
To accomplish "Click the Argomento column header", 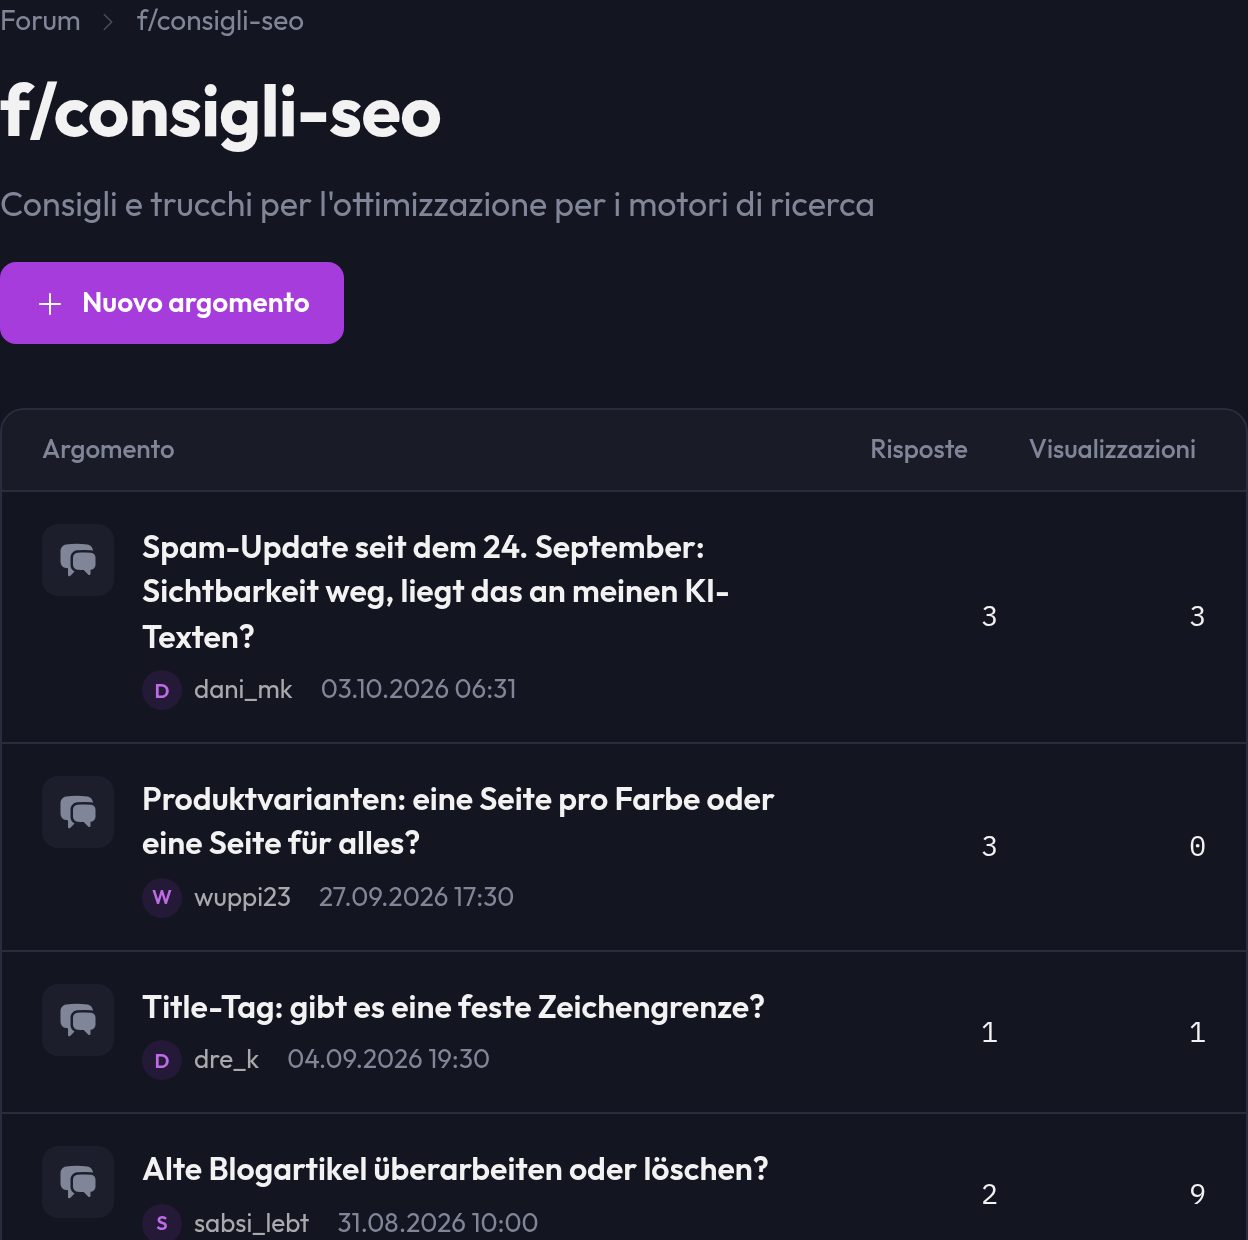I will pos(108,450).
